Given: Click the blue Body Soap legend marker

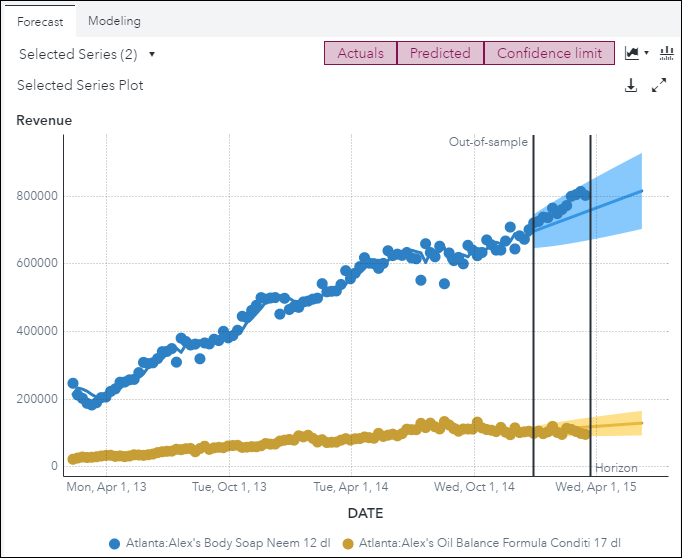Looking at the screenshot, I should (114, 543).
